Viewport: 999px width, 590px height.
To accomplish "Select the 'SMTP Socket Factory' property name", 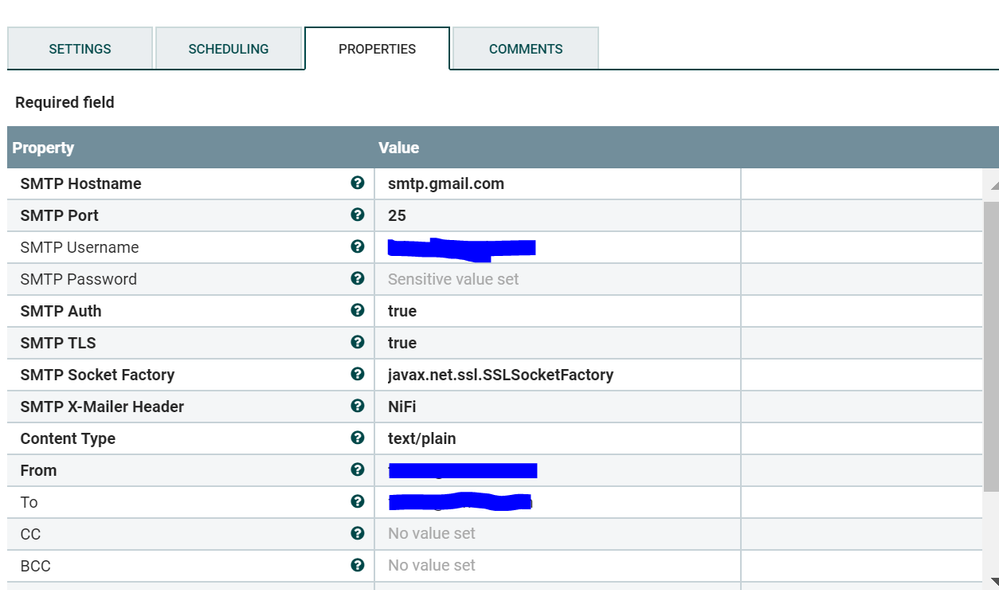I will [x=97, y=375].
